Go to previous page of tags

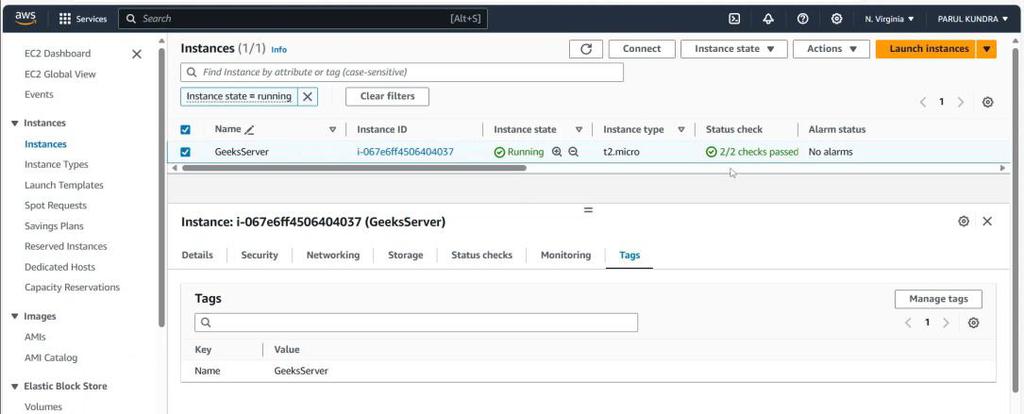click(908, 323)
